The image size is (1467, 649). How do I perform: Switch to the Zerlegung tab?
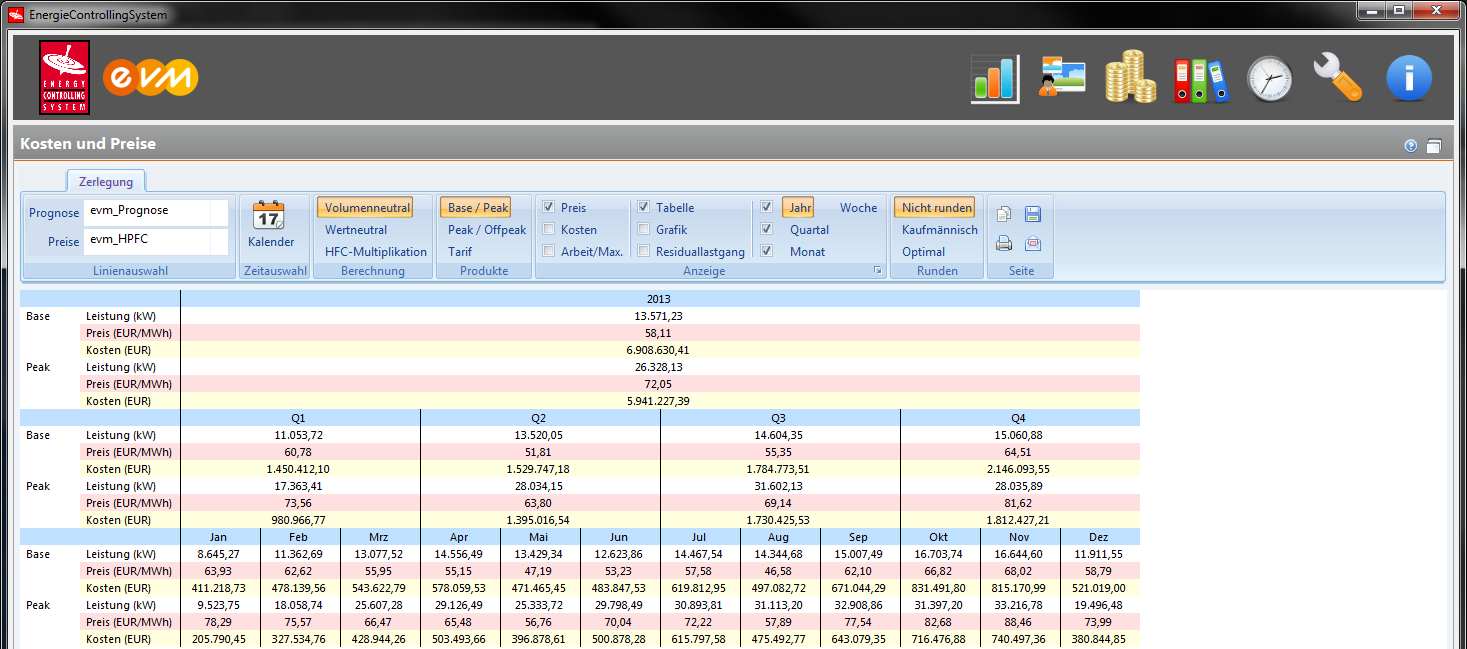(x=106, y=181)
